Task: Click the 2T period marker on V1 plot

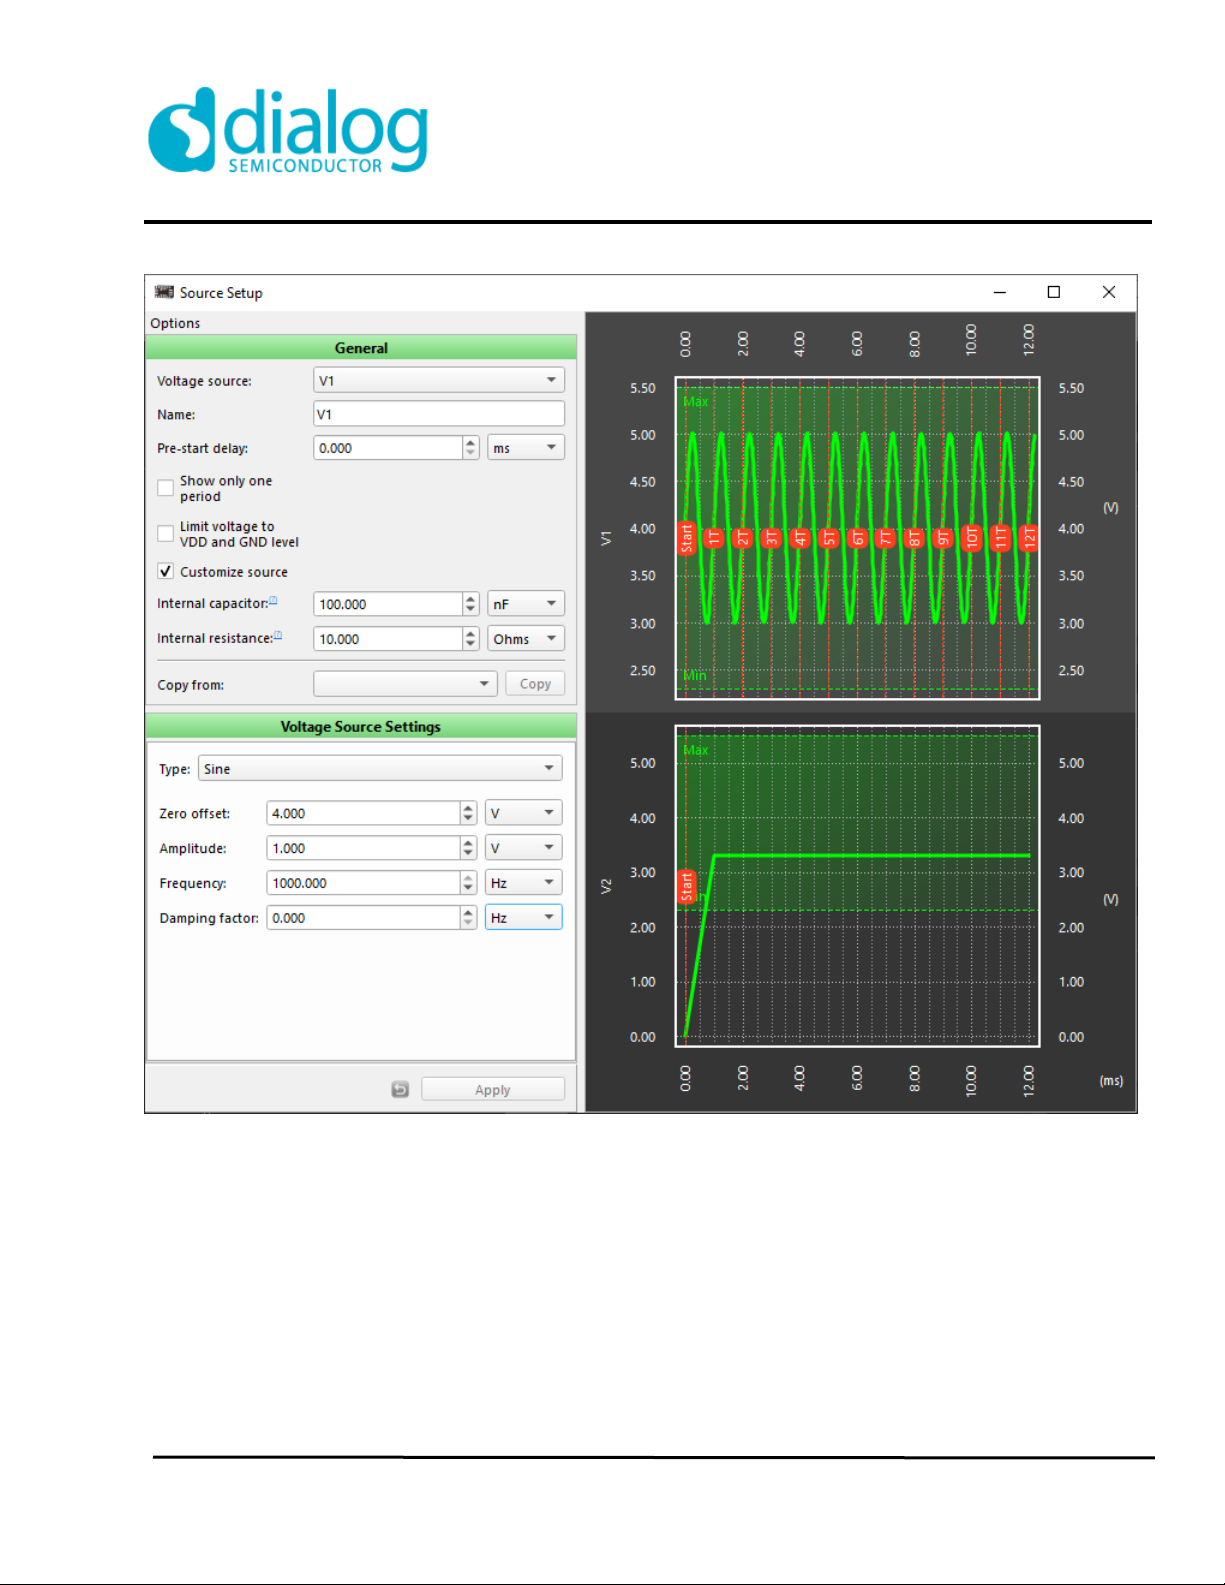Action: tap(743, 538)
